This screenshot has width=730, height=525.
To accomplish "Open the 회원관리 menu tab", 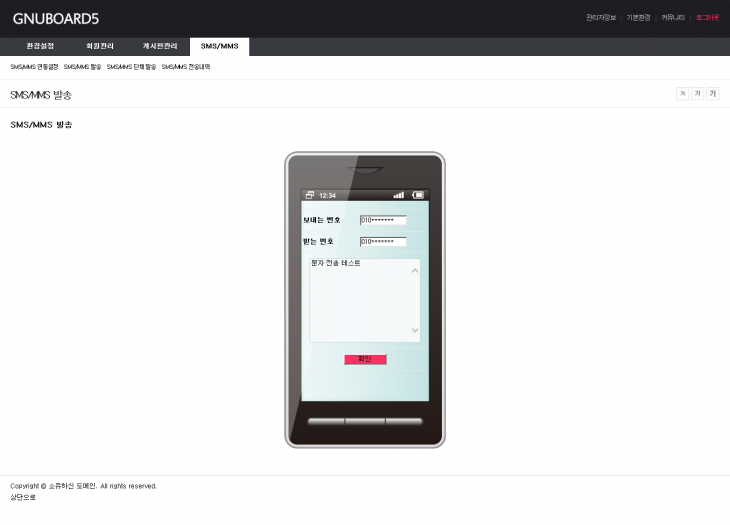I will (x=100, y=47).
